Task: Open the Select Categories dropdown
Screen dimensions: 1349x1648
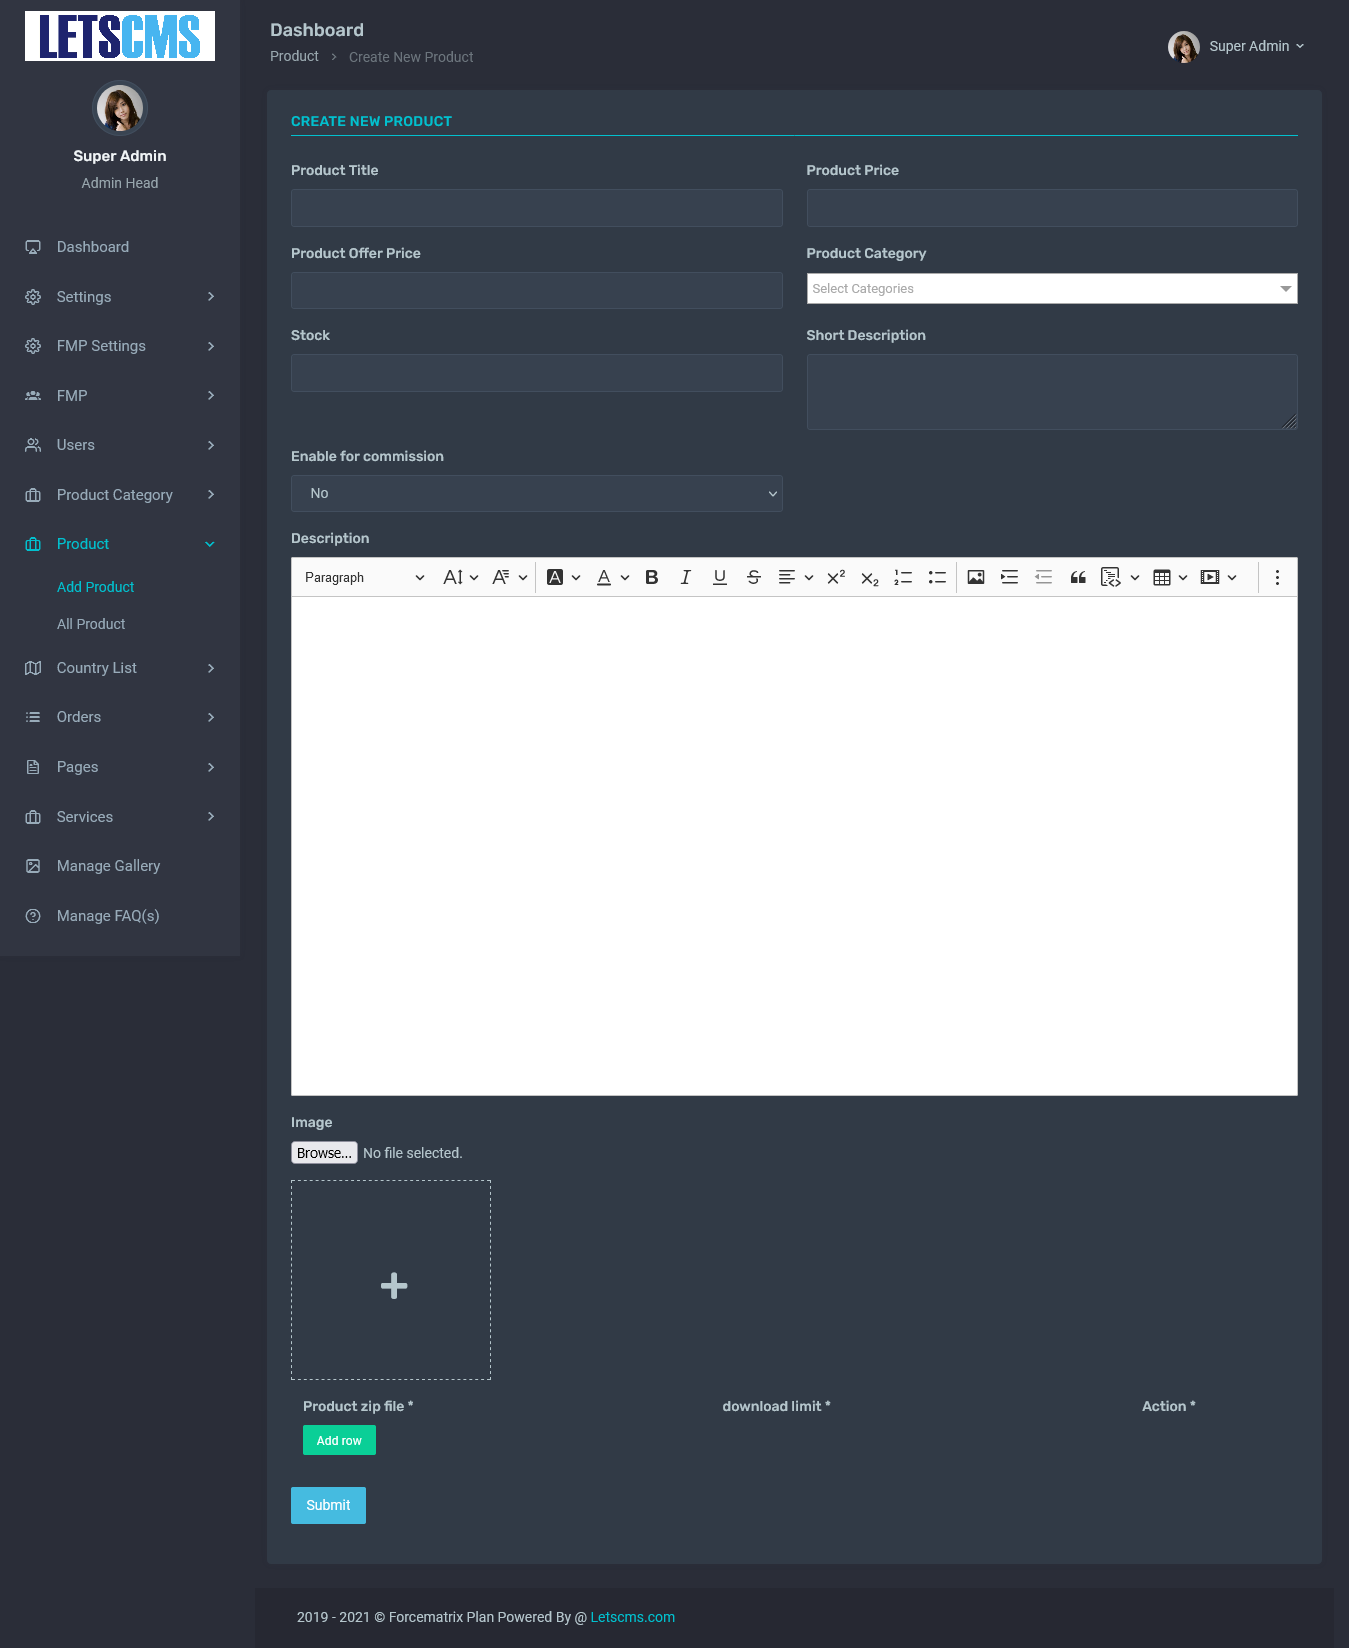Action: click(x=1051, y=289)
